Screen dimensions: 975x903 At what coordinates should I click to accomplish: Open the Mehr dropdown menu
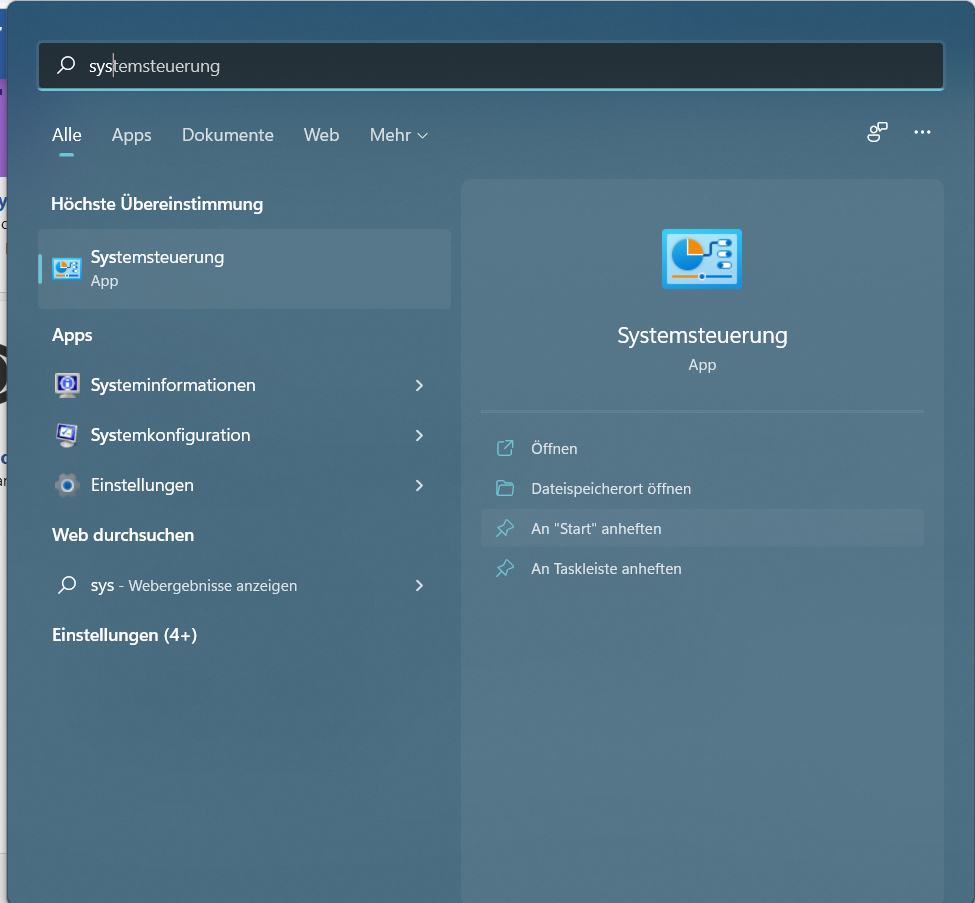click(x=399, y=135)
